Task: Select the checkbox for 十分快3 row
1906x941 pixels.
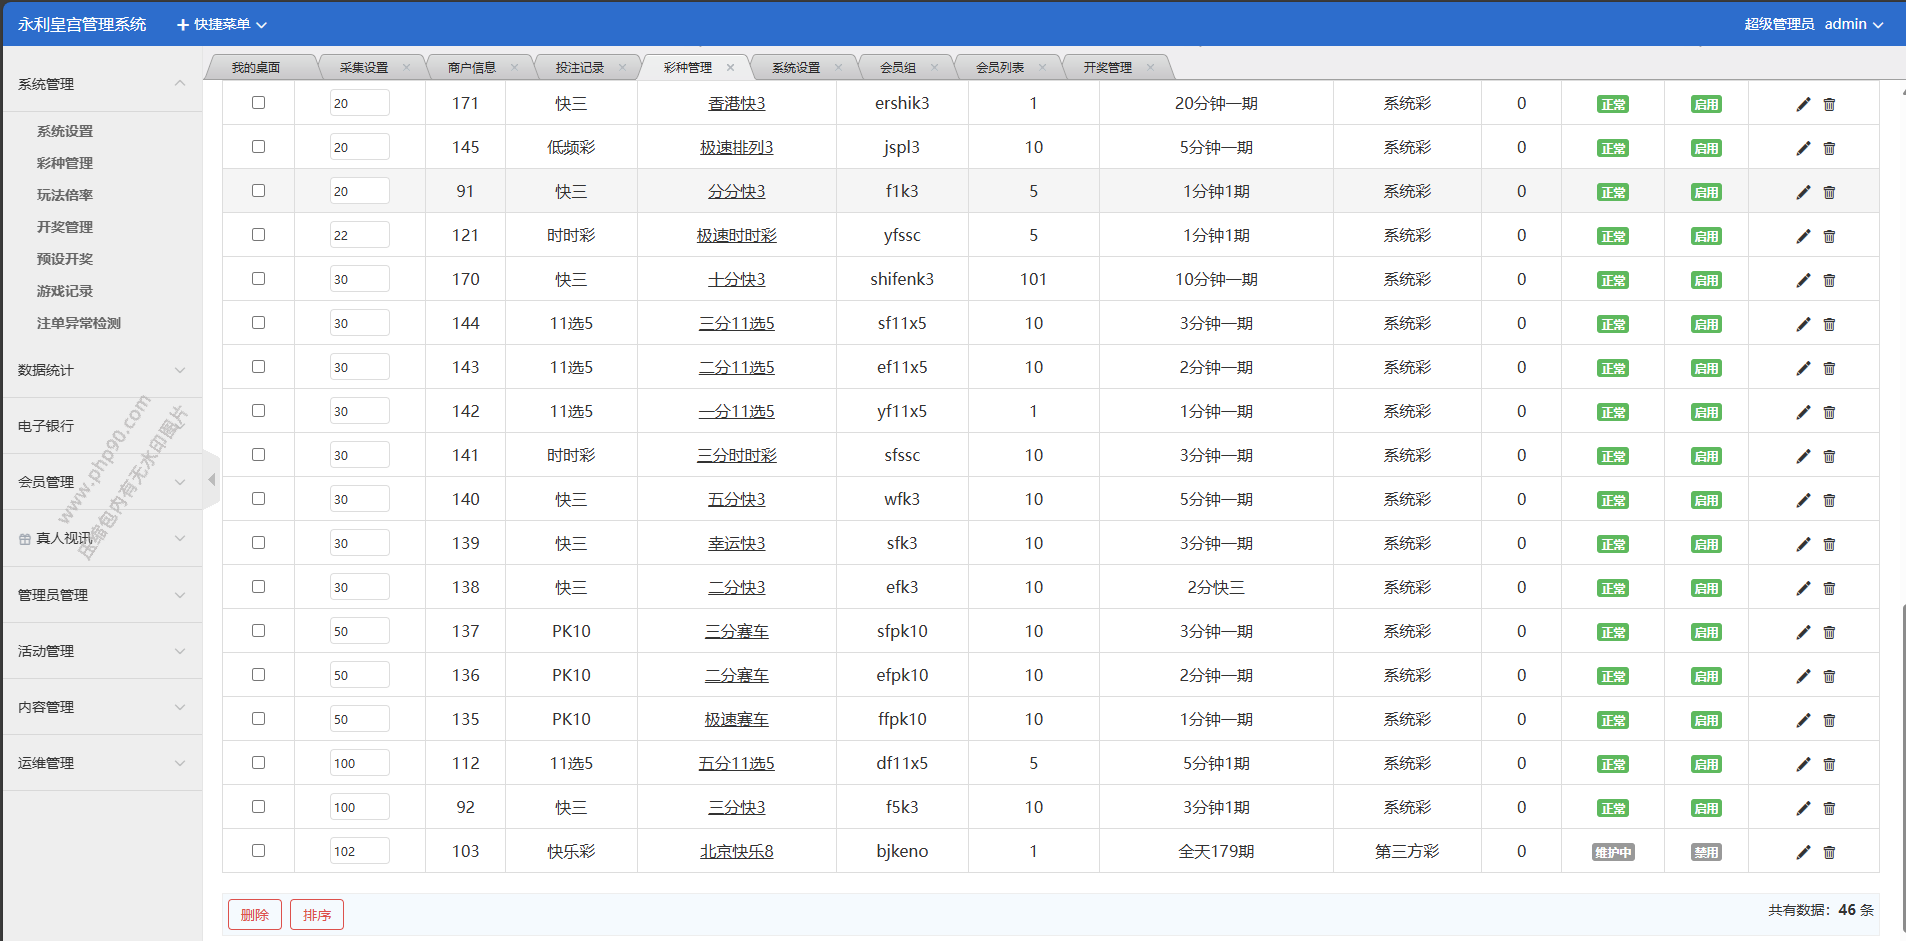Action: 258,279
